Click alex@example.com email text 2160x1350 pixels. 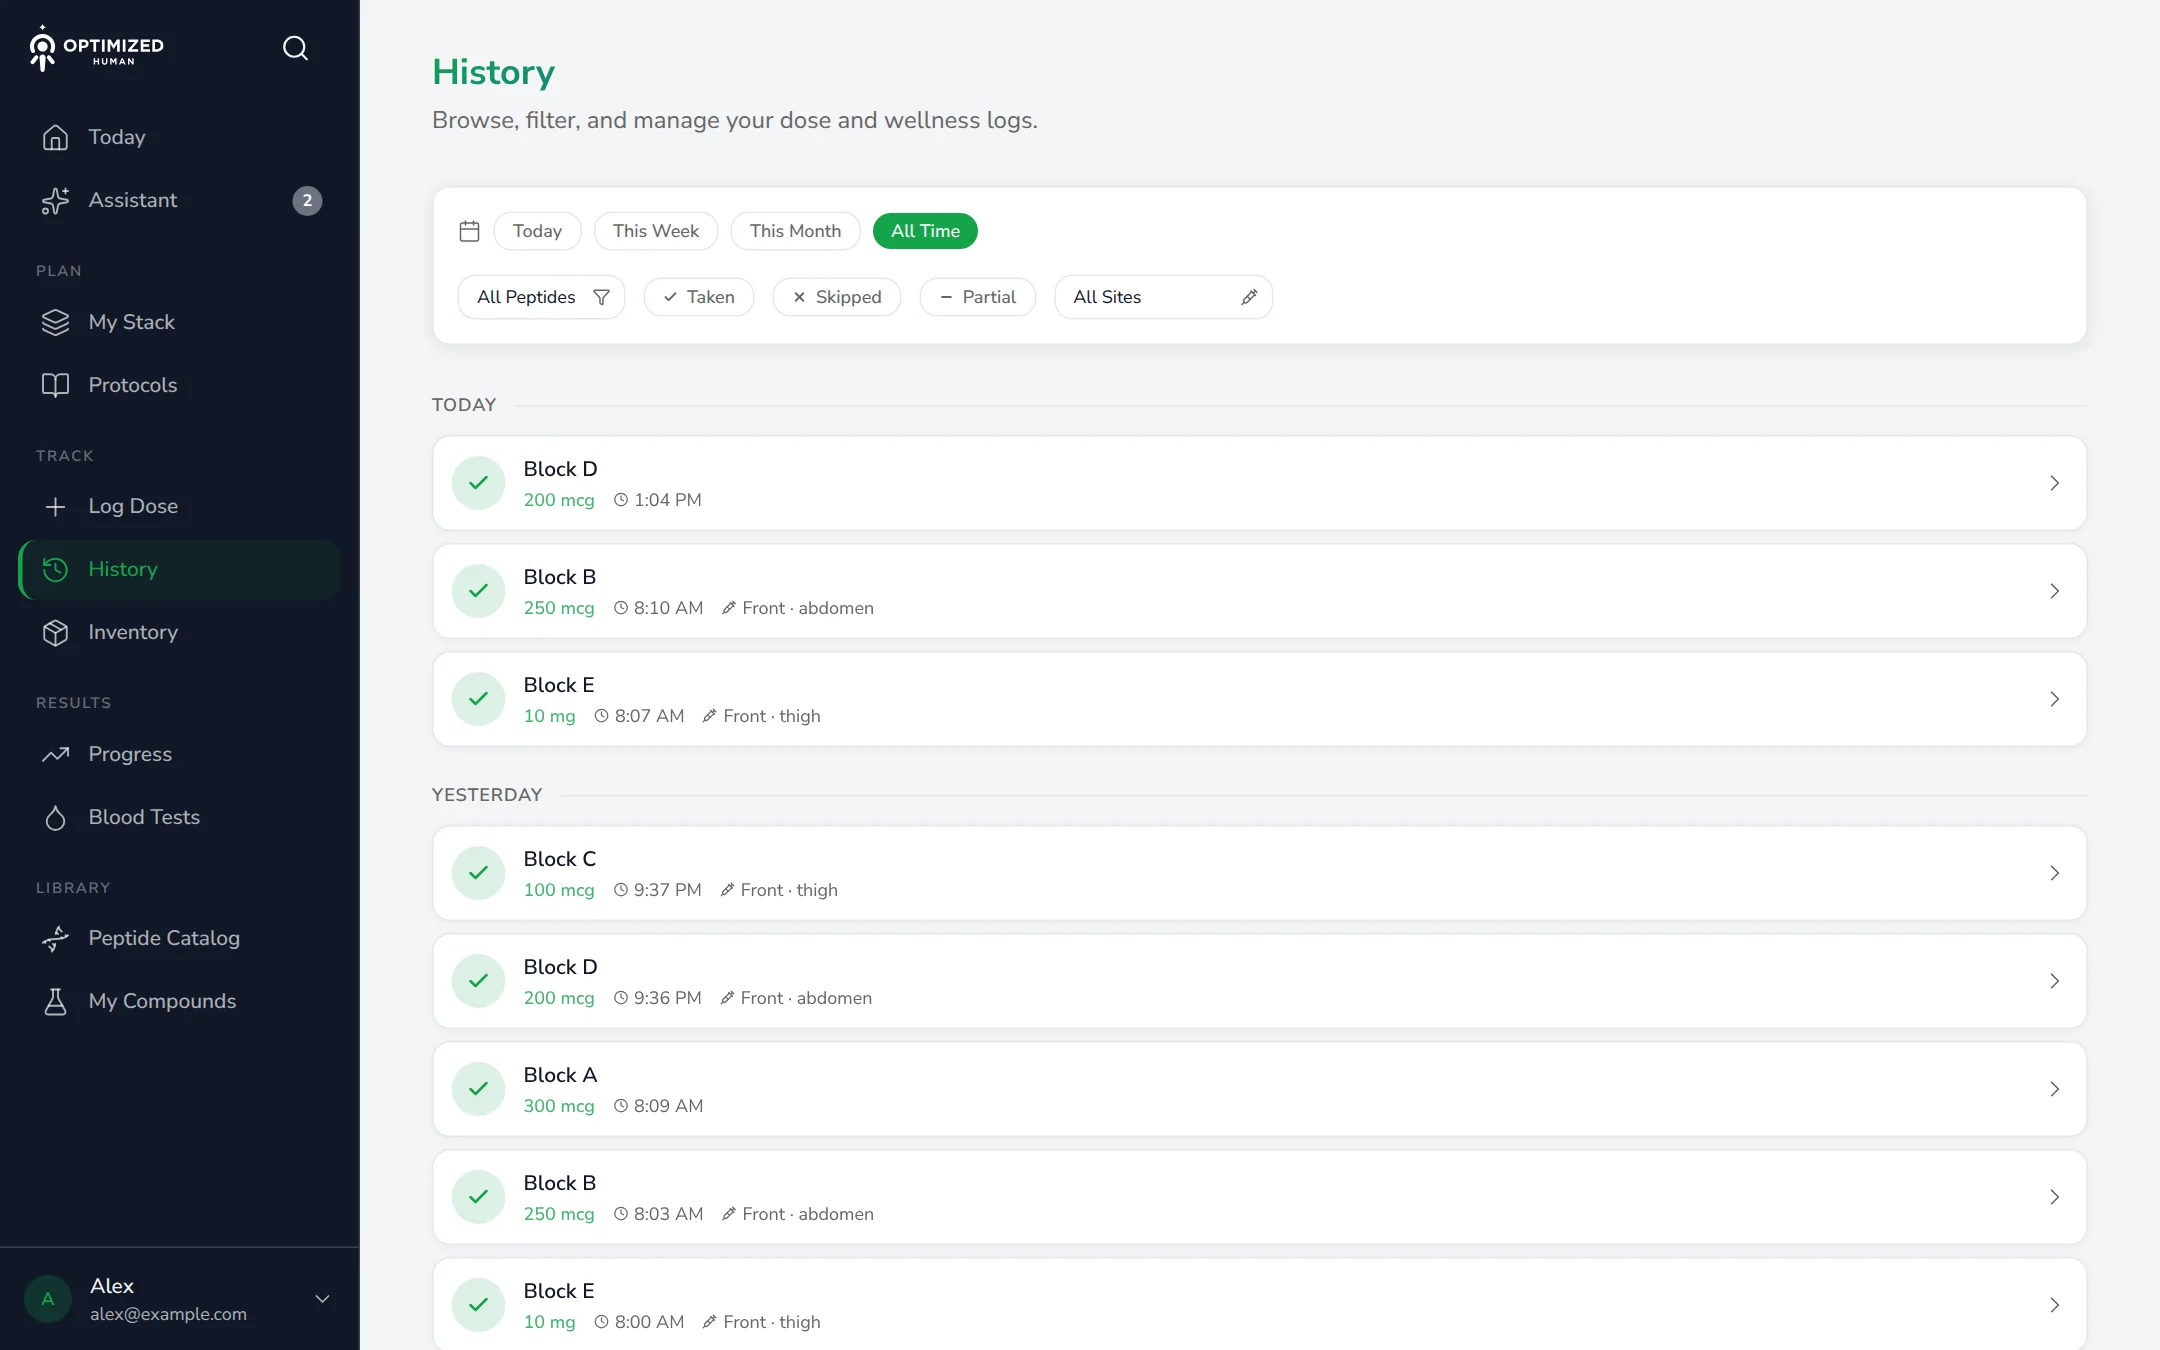[x=168, y=1314]
